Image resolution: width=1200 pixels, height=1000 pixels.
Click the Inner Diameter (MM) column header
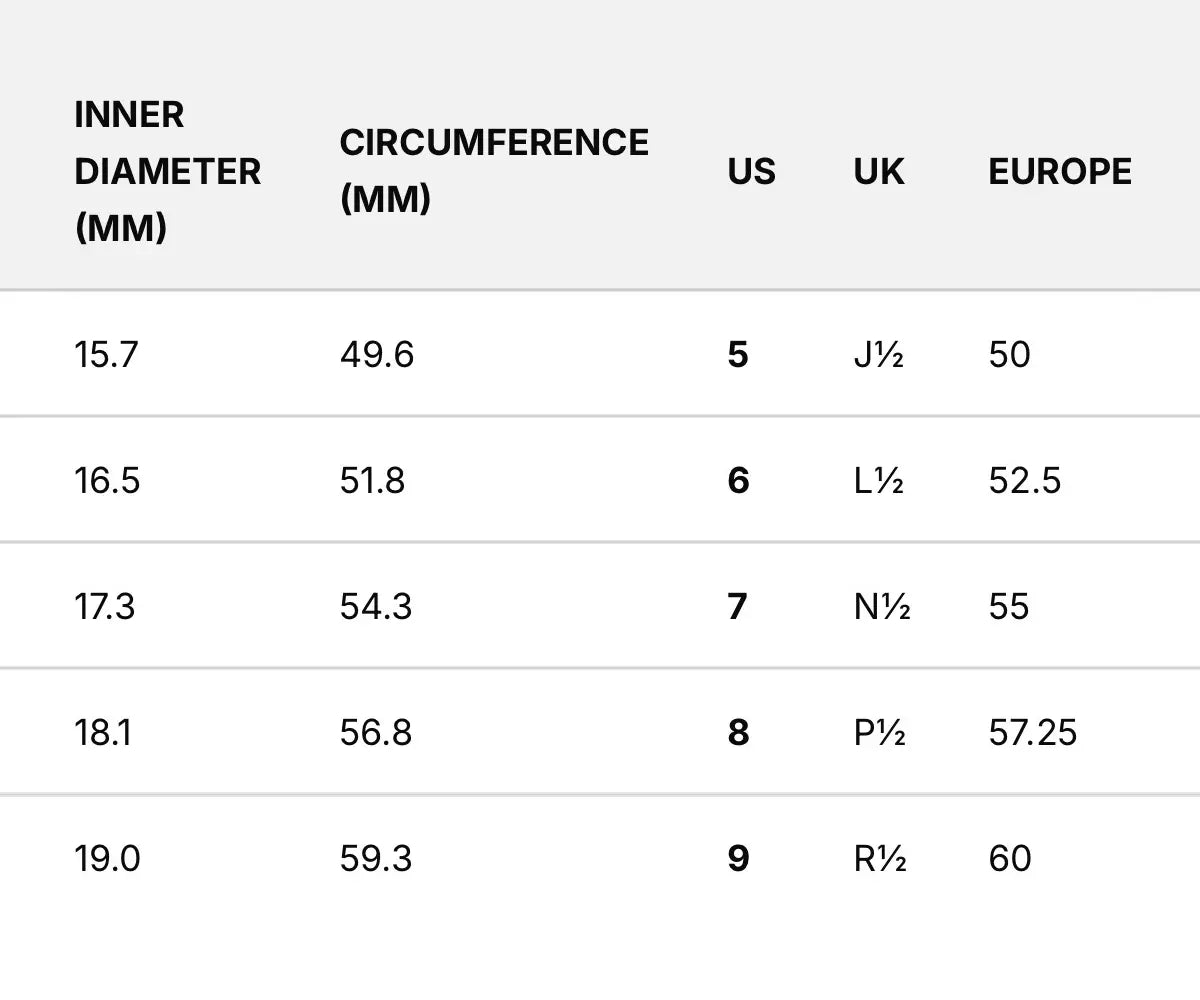pyautogui.click(x=167, y=172)
